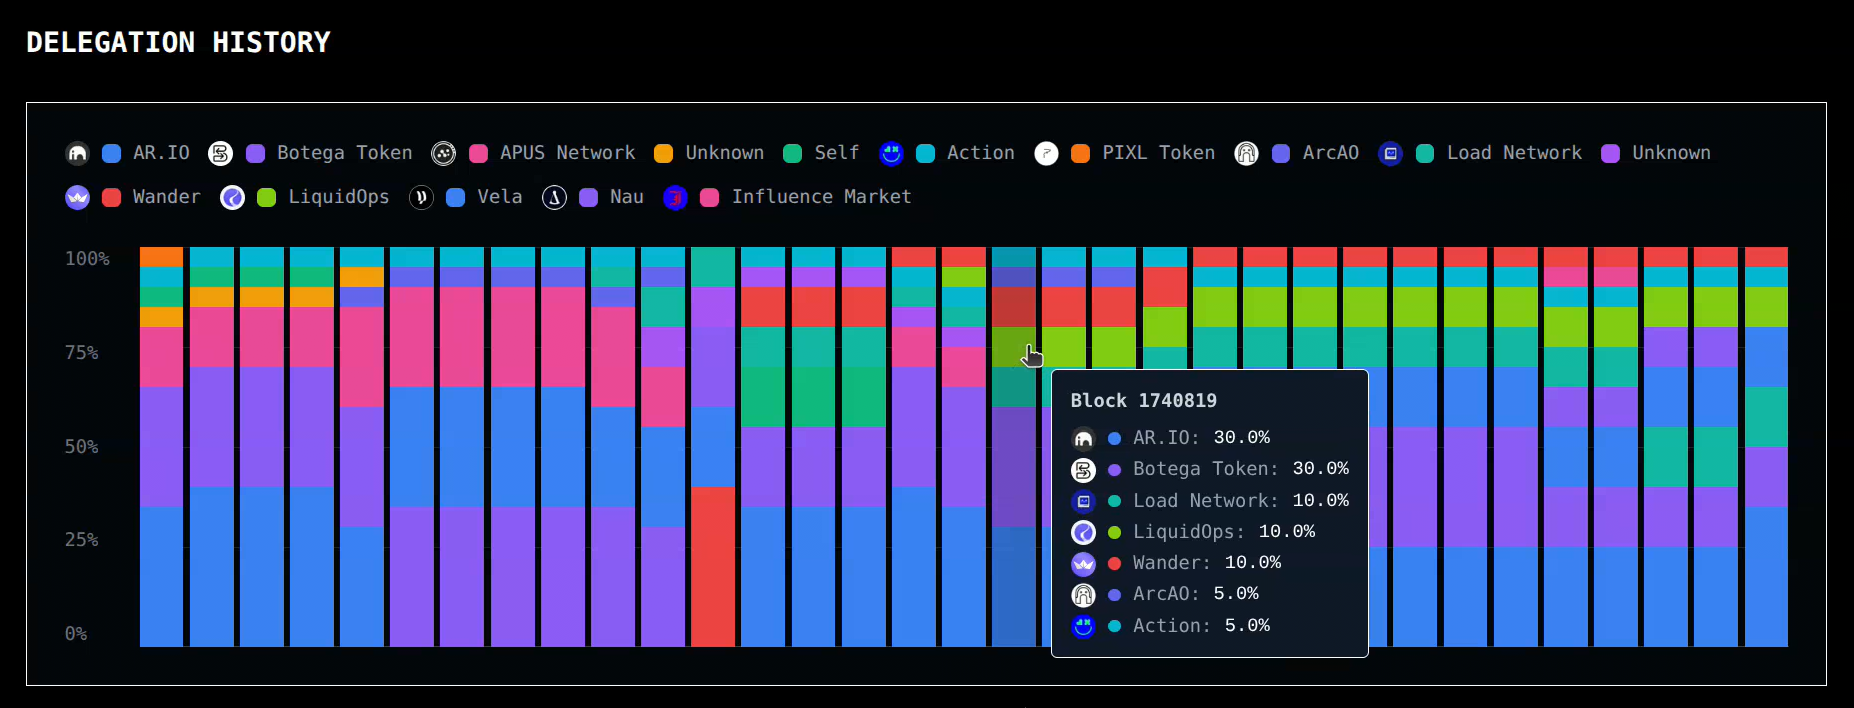Select the APUS Network logo icon
Image resolution: width=1854 pixels, height=708 pixels.
point(443,153)
